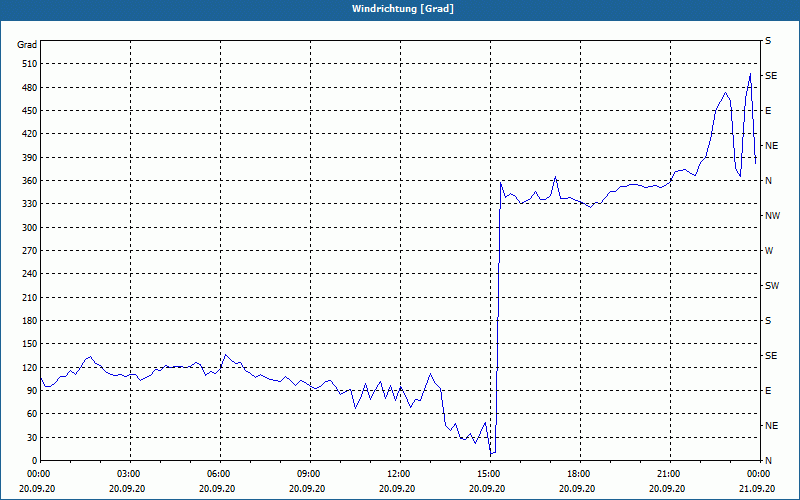
Task: Click the y-axis value 90
Action: 32,391
